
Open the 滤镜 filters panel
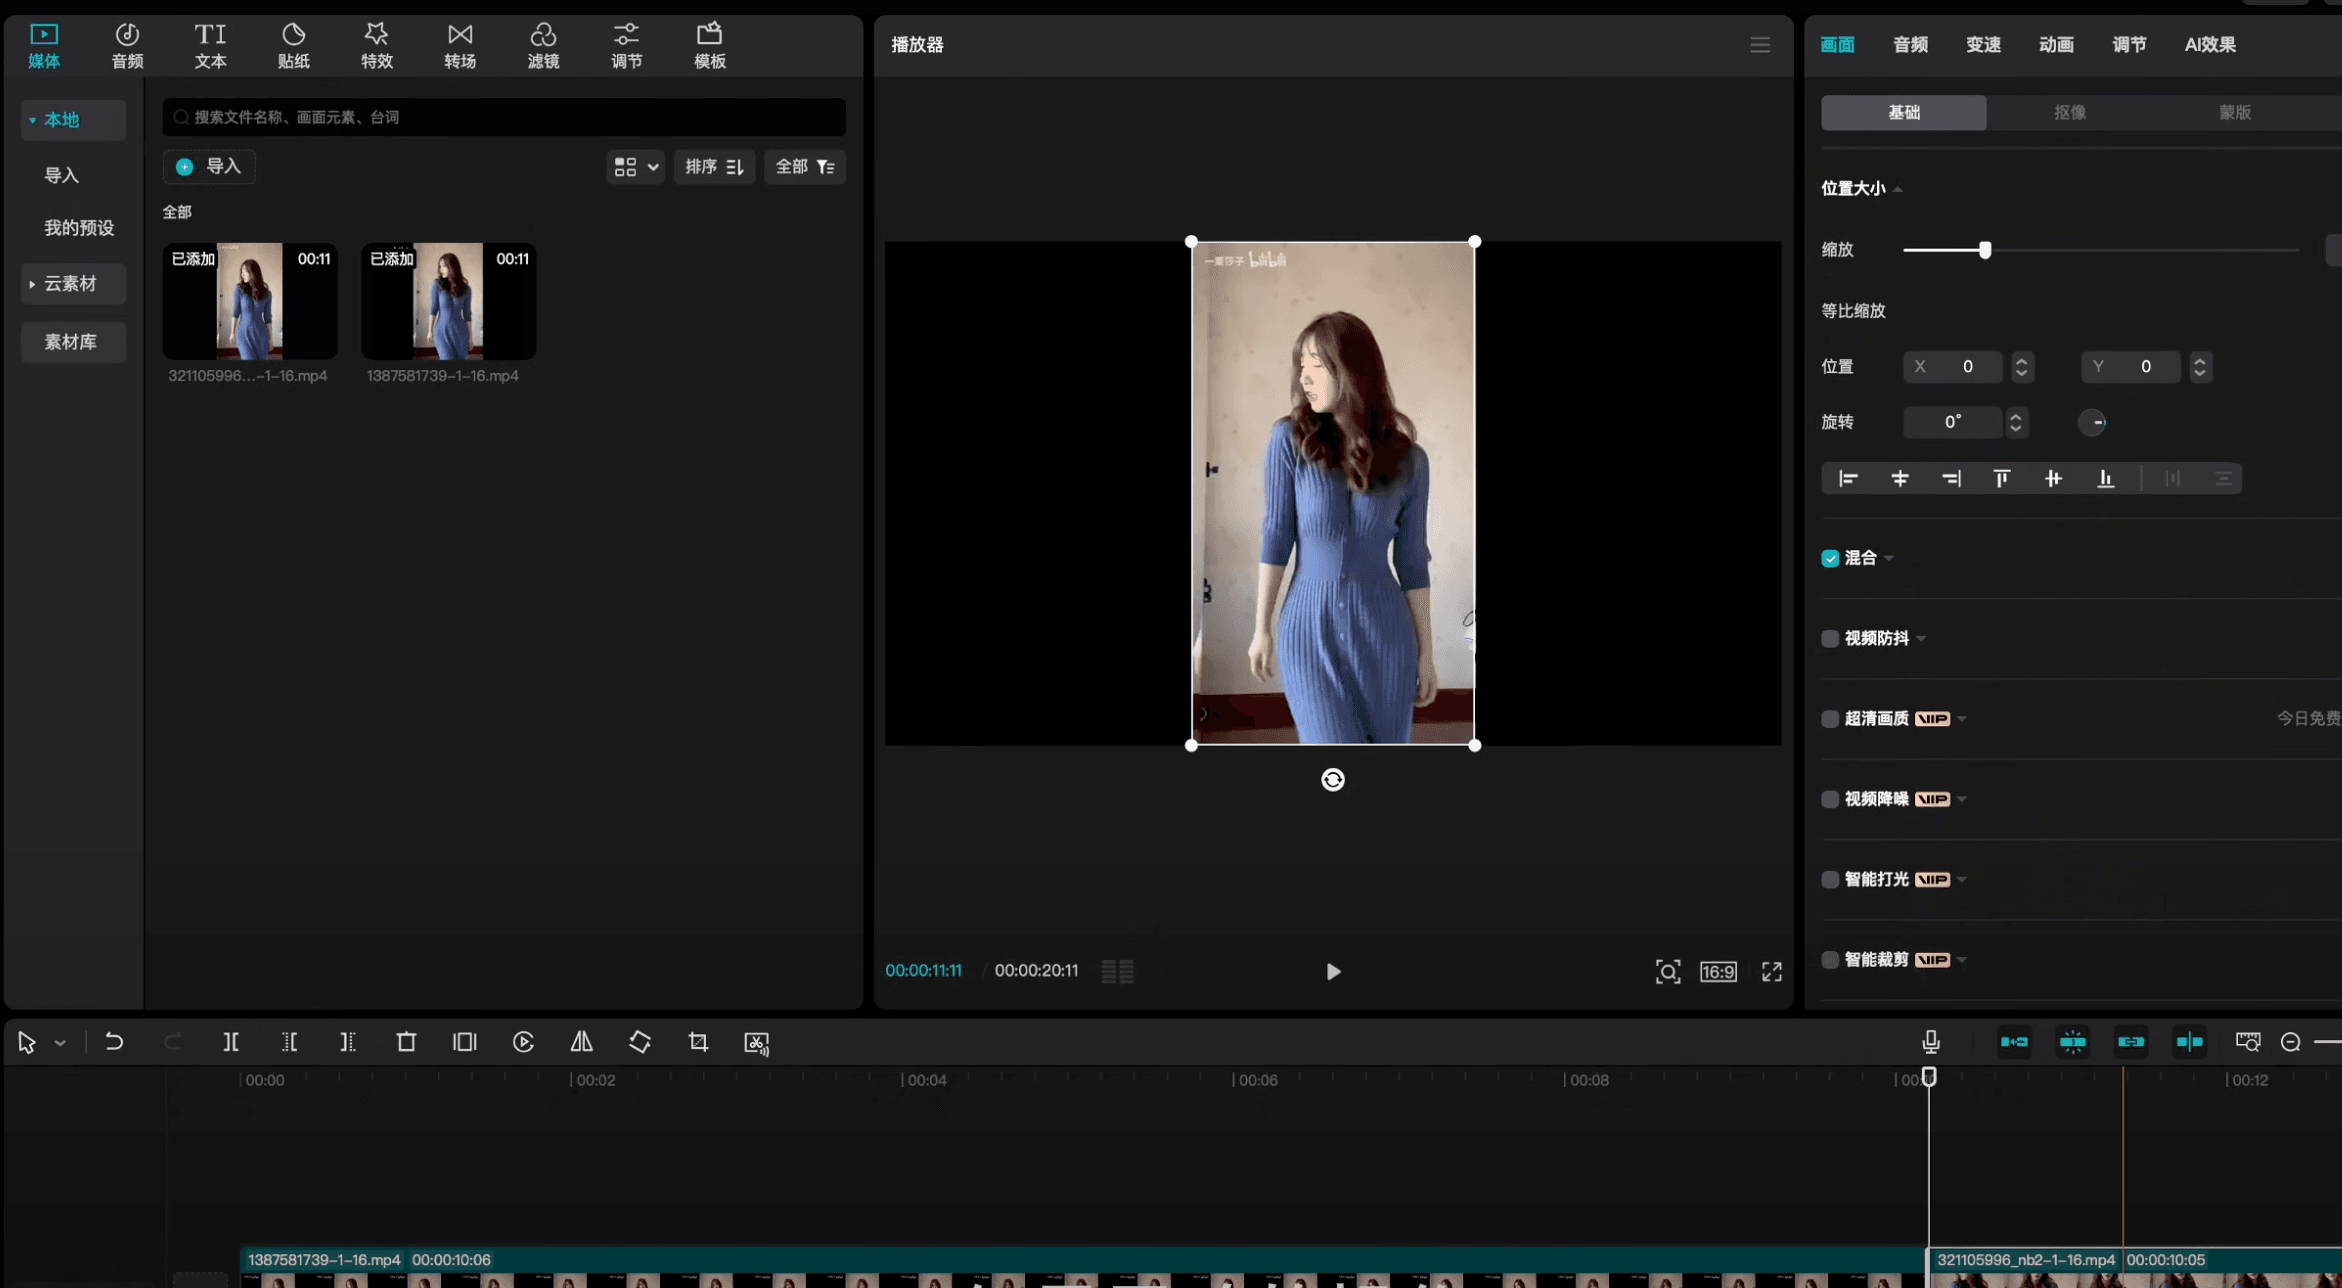pyautogui.click(x=543, y=45)
